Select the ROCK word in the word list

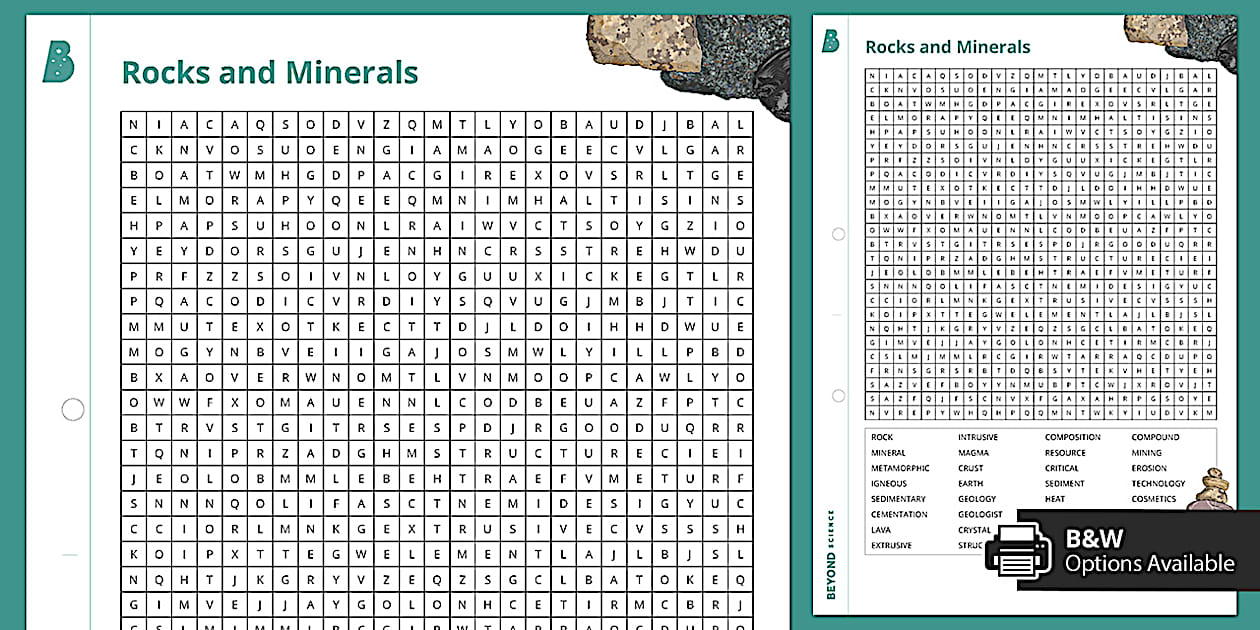(881, 437)
